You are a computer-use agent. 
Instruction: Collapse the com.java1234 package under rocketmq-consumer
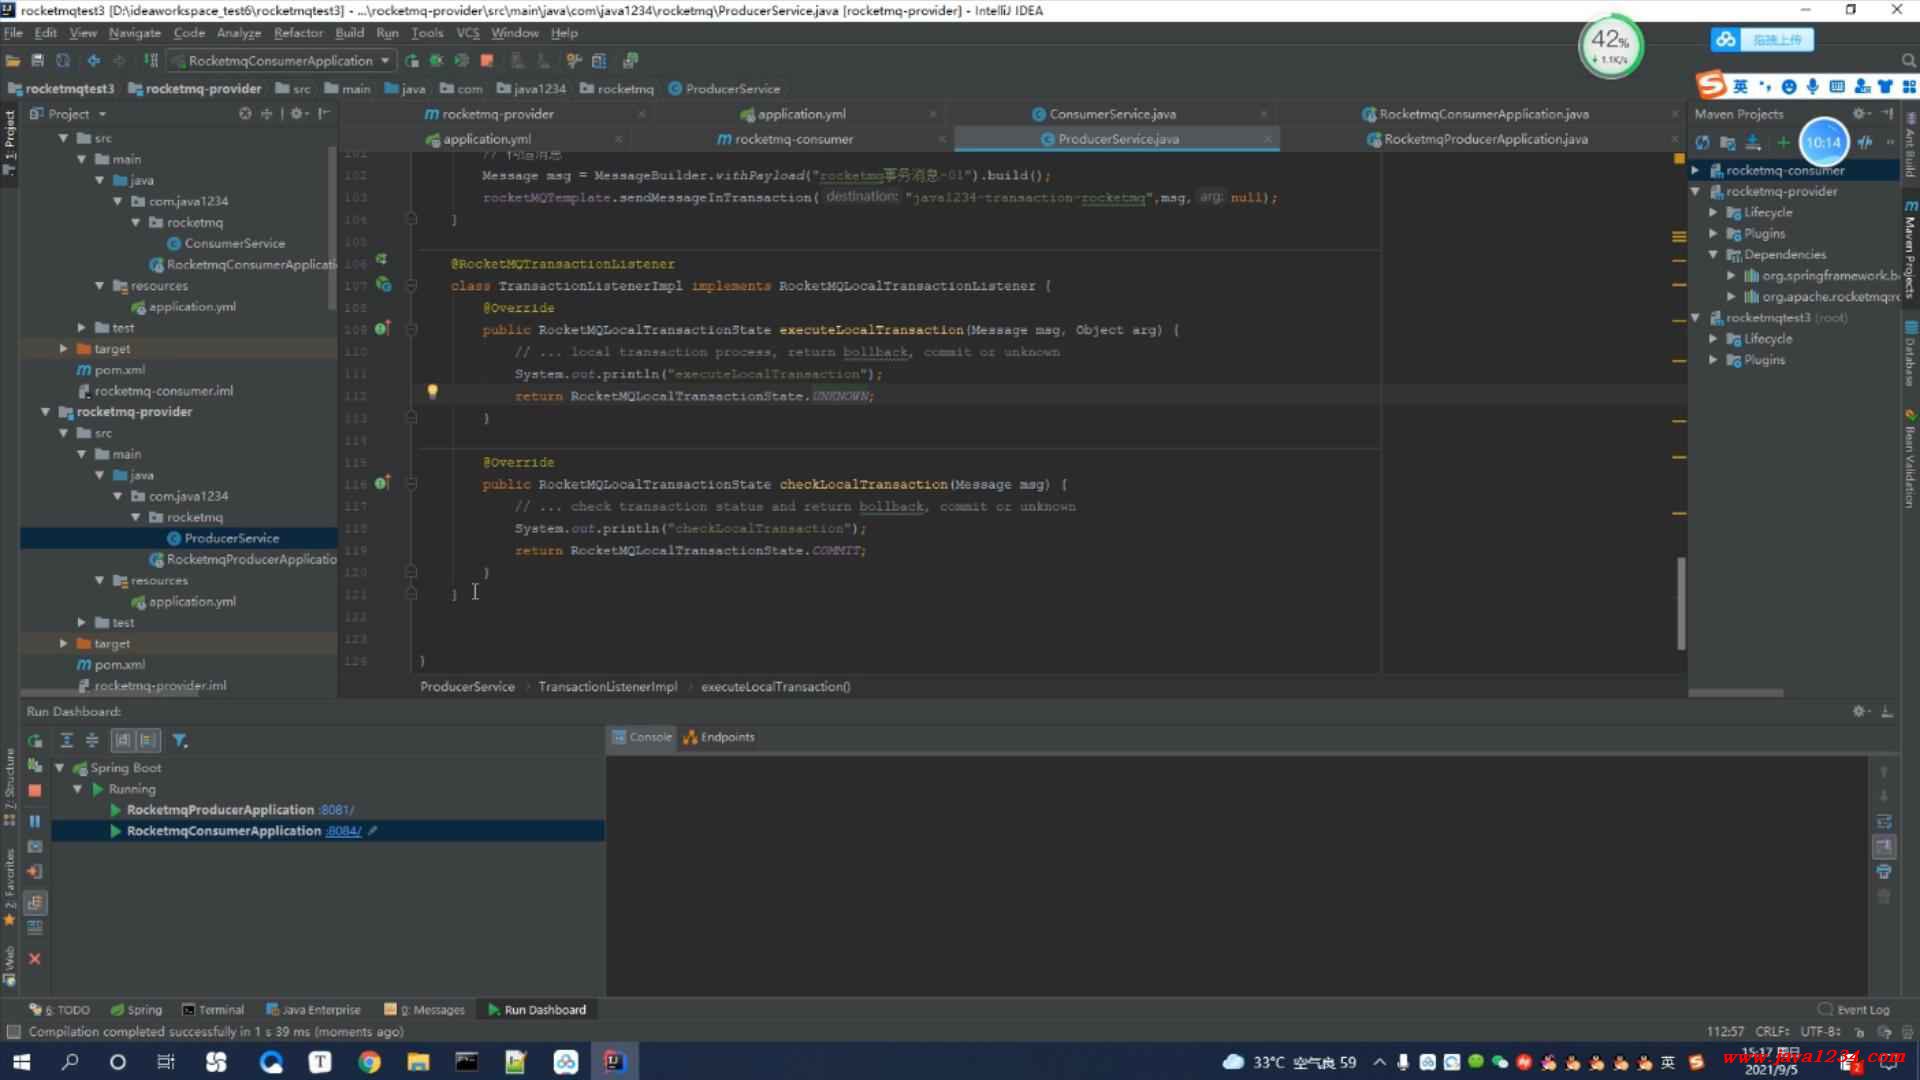pyautogui.click(x=118, y=201)
